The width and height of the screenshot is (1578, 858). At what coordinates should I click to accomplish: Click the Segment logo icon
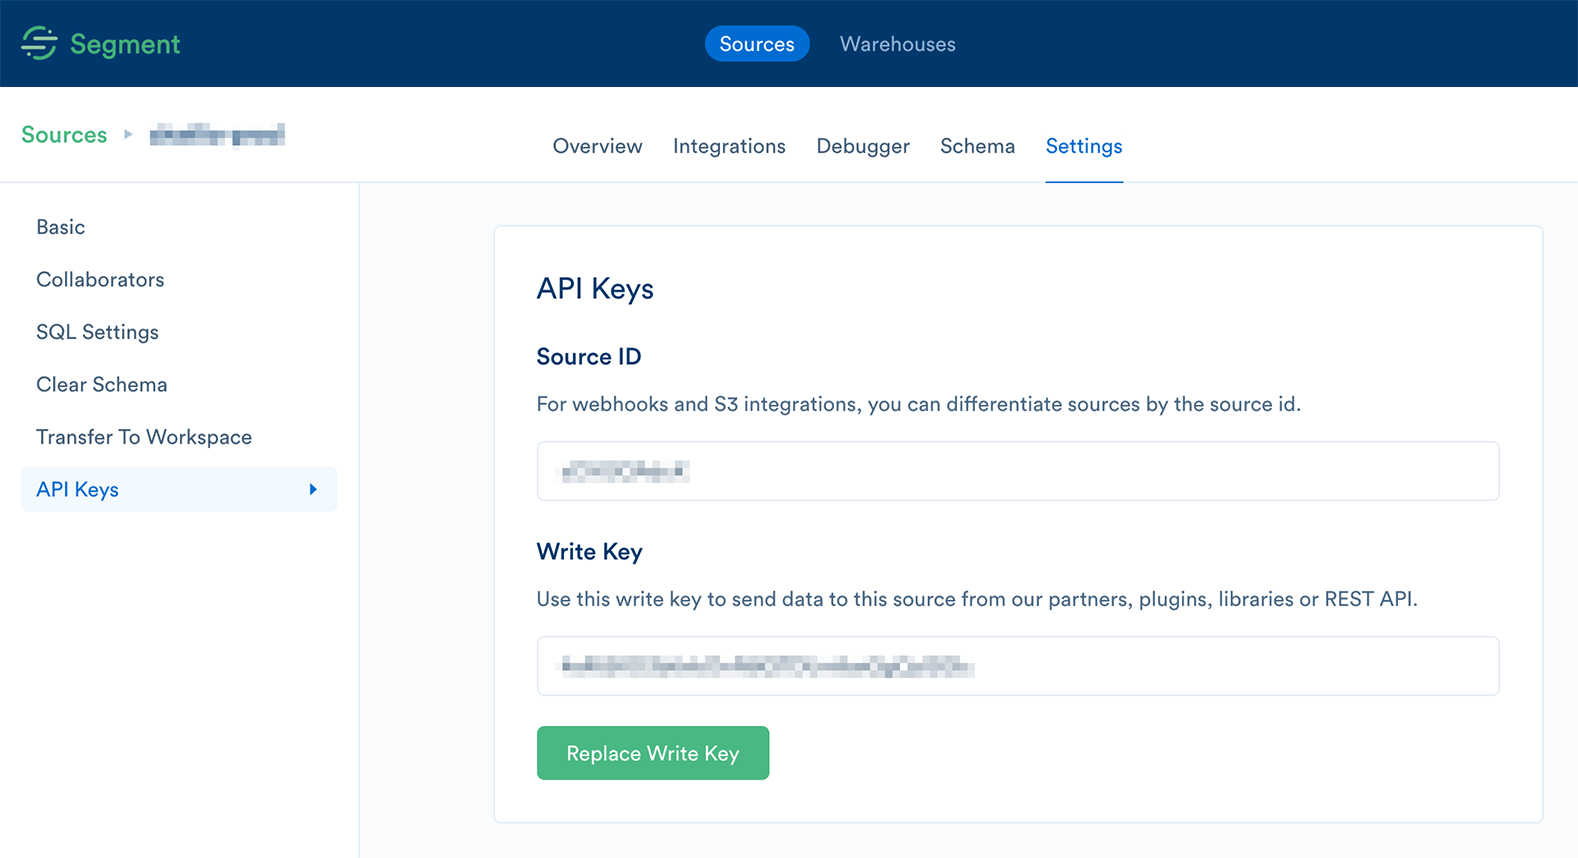pyautogui.click(x=39, y=43)
